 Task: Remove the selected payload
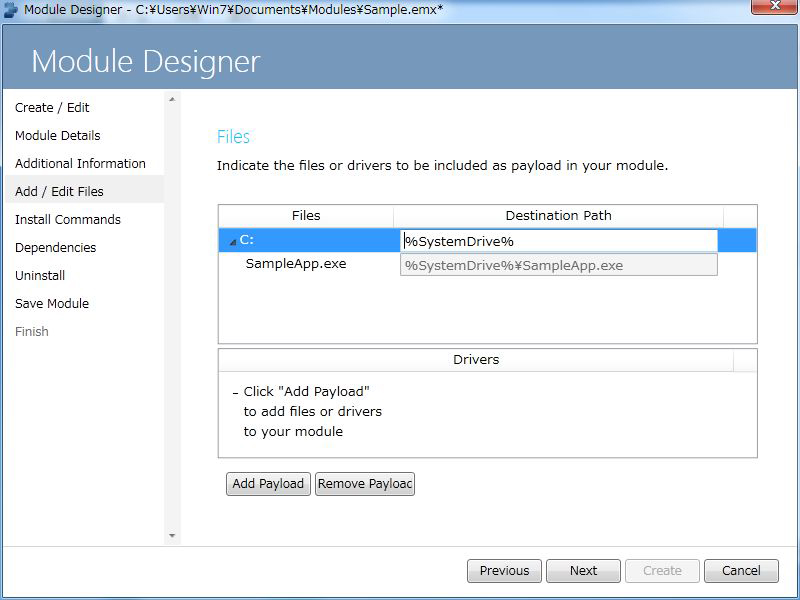click(x=366, y=483)
